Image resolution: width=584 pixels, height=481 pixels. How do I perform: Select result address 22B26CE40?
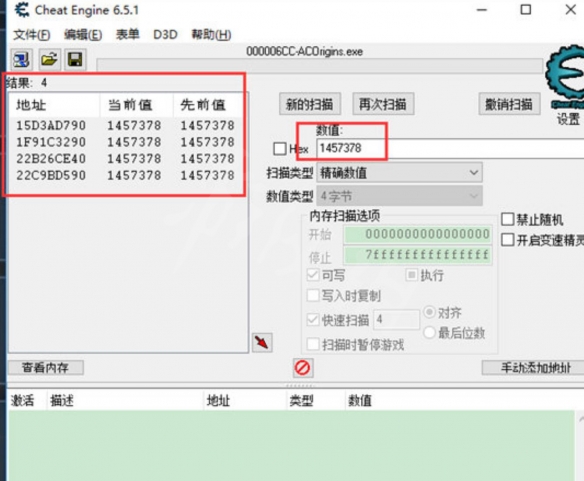point(51,159)
